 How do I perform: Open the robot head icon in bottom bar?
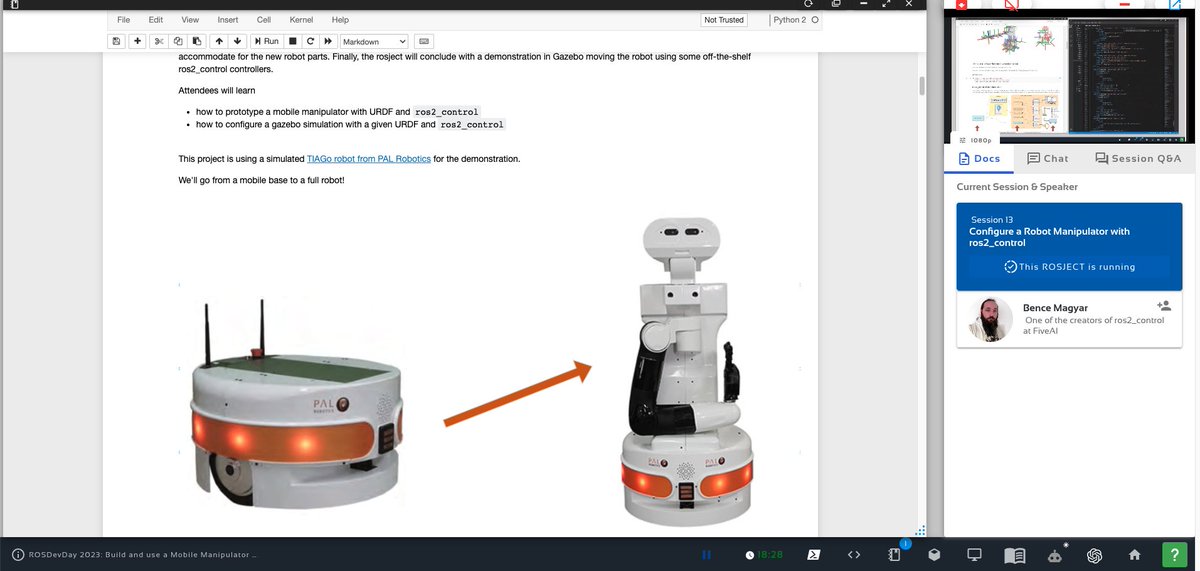1055,555
